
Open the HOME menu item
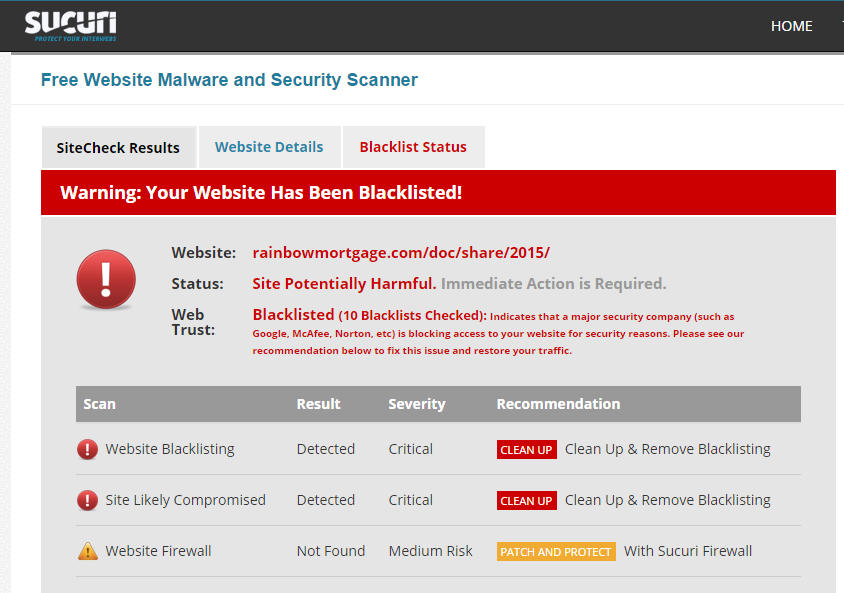coord(791,26)
